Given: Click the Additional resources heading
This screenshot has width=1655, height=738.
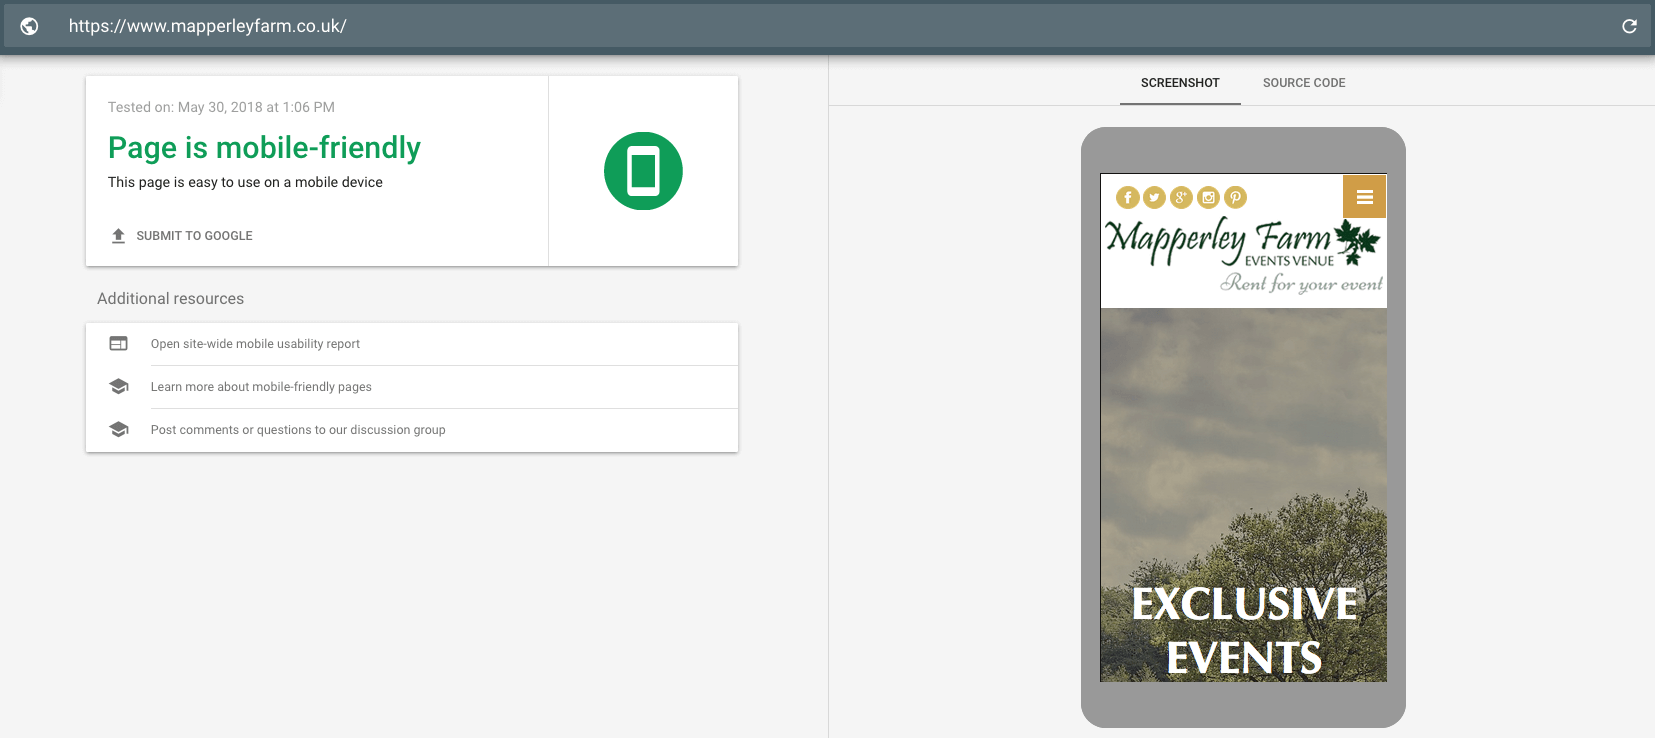Looking at the screenshot, I should 170,299.
